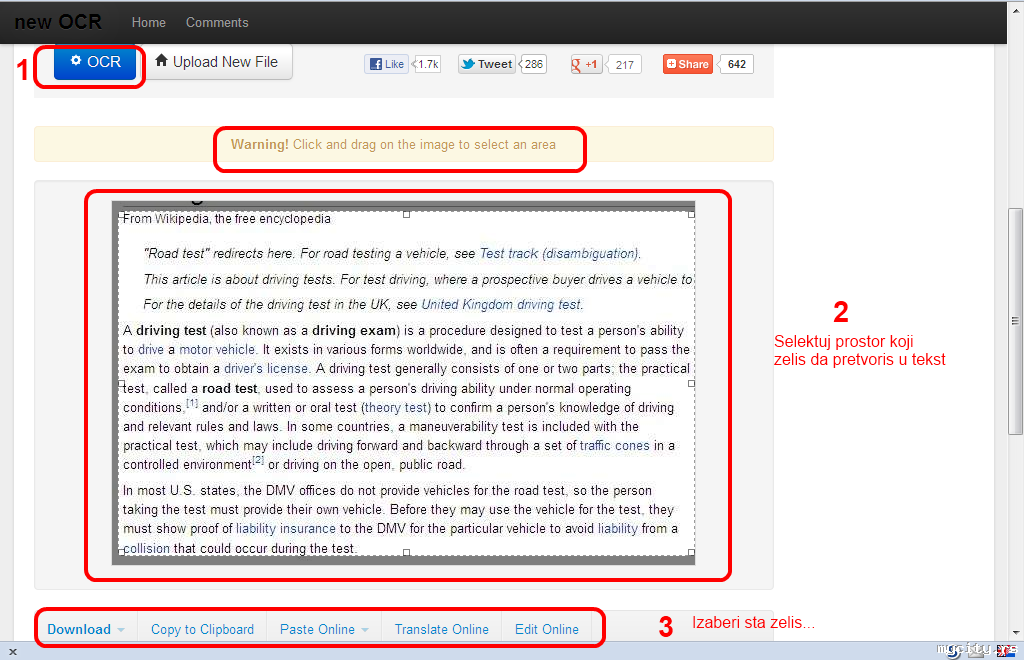Click the bottom-middle selection resize handle

pyautogui.click(x=406, y=552)
